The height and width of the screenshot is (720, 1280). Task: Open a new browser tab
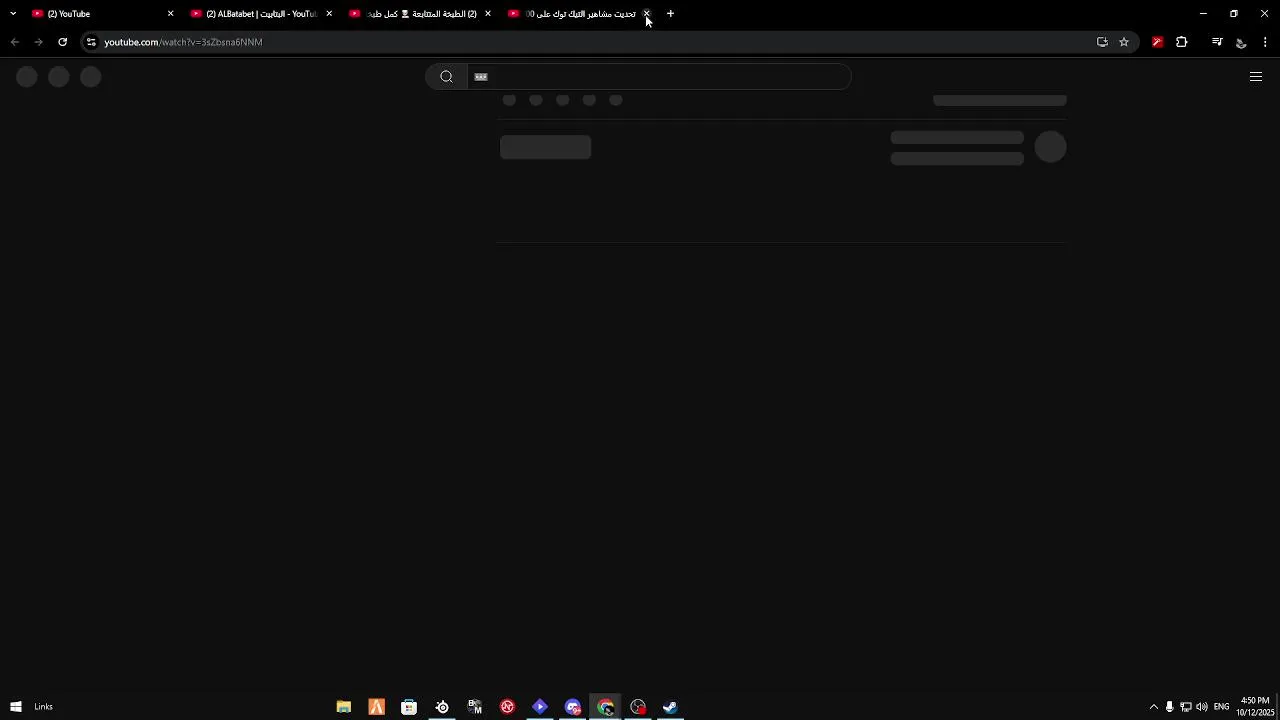671,14
